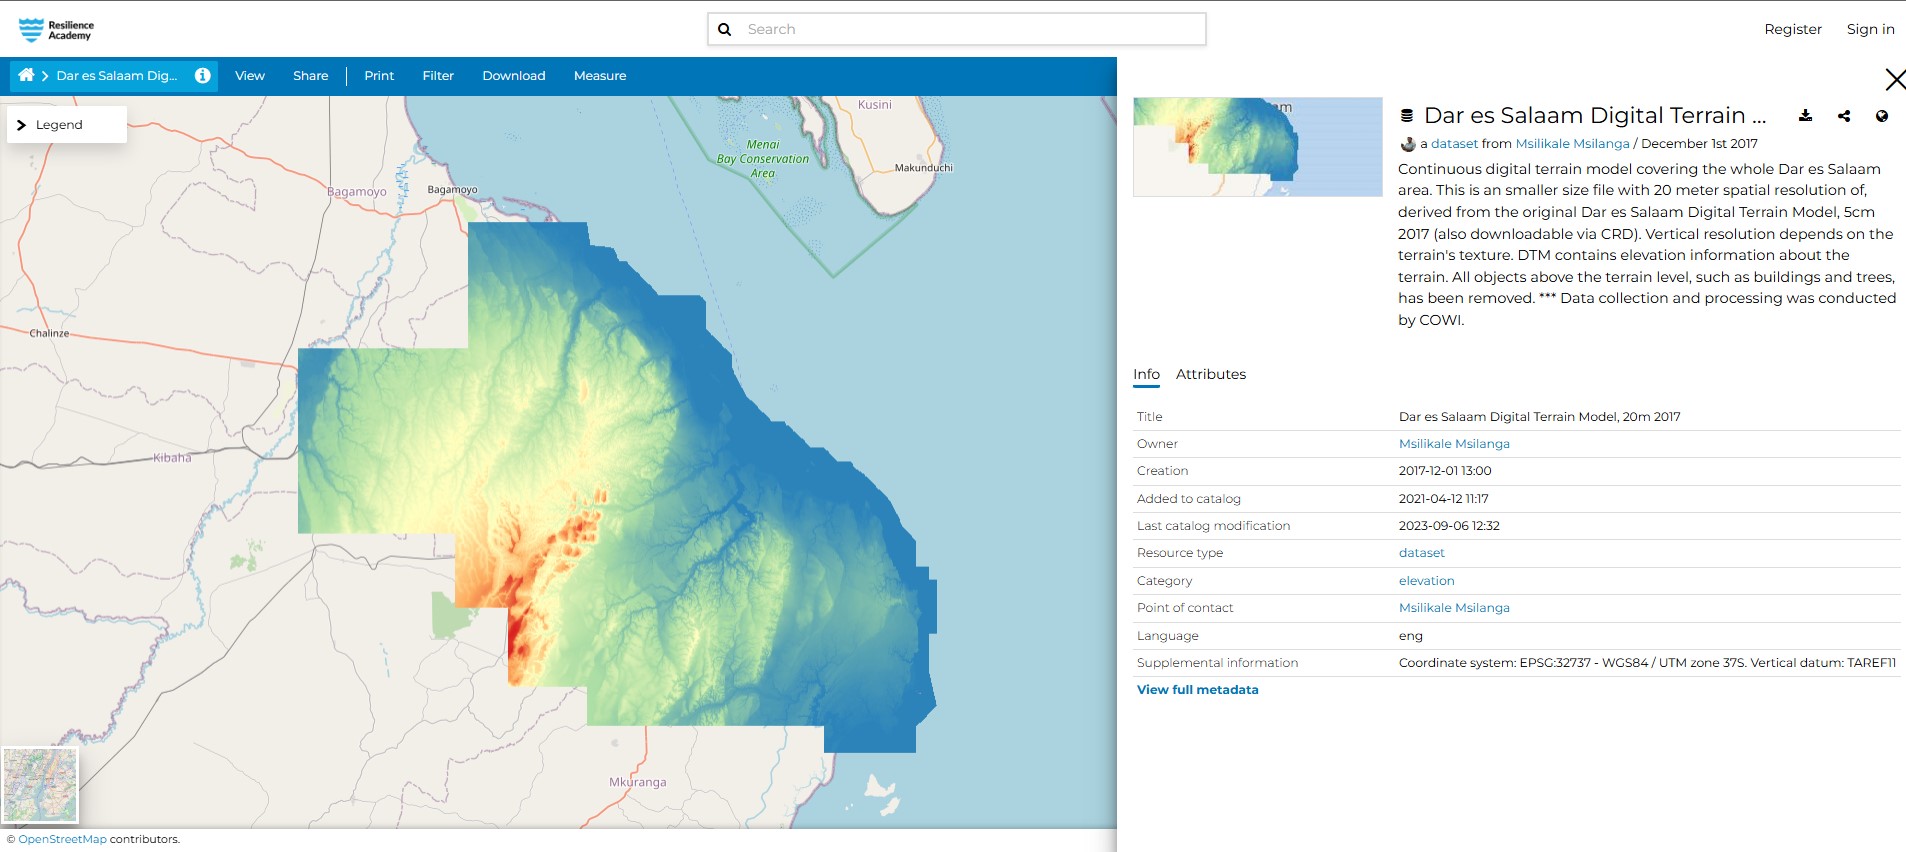Click Resource type value dataset

pyautogui.click(x=1422, y=553)
